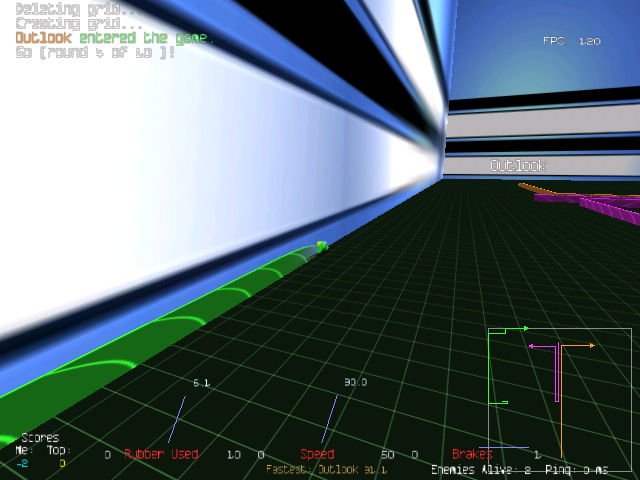The width and height of the screenshot is (640, 480).
Task: Click the Rubber Used label
Action: 161,455
